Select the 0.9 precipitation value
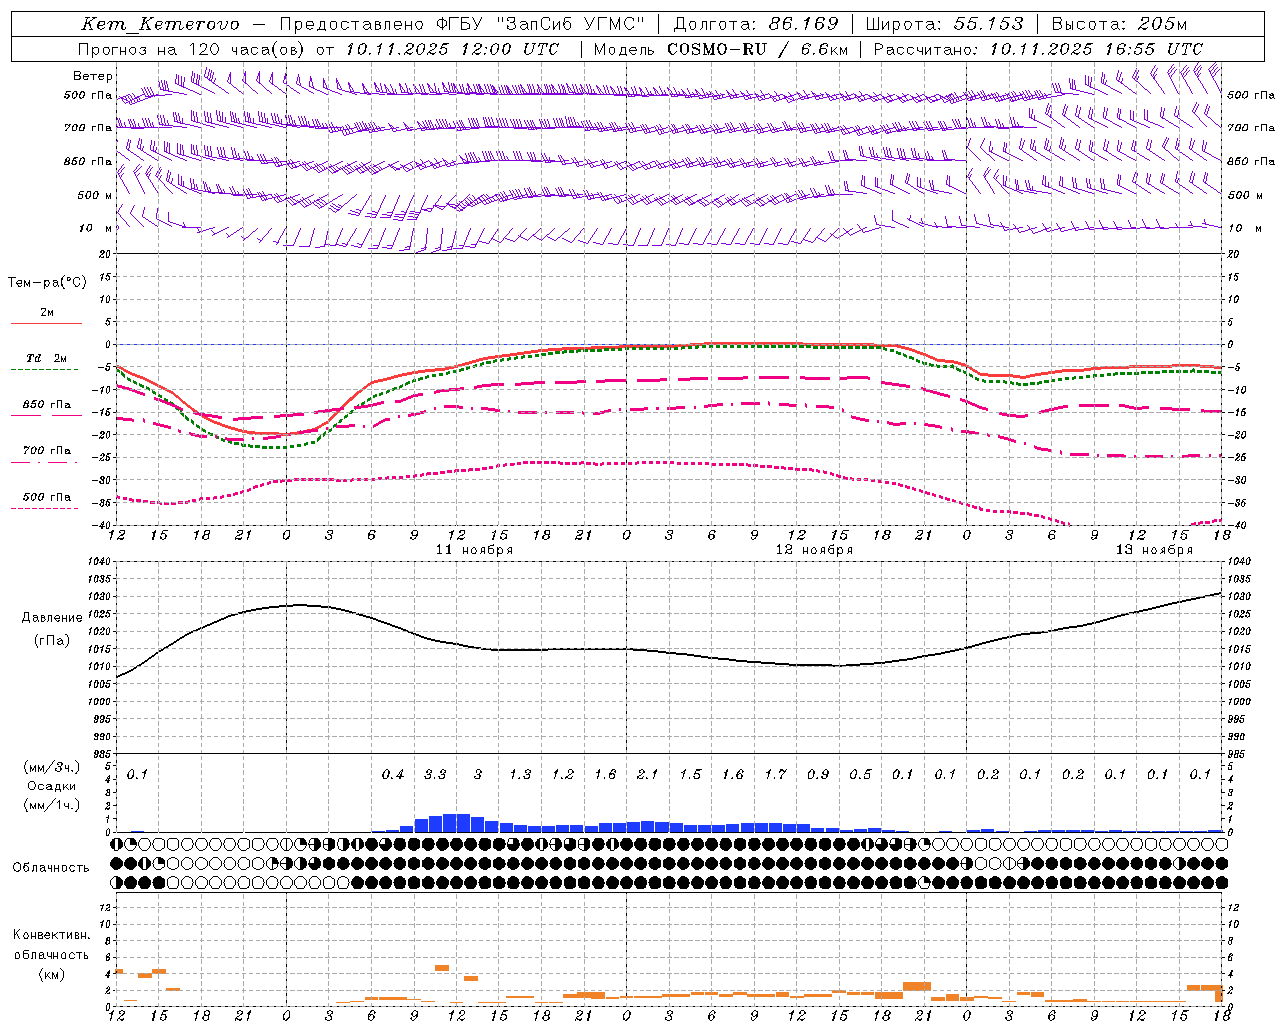The height and width of the screenshot is (1024, 1280). coord(818,774)
